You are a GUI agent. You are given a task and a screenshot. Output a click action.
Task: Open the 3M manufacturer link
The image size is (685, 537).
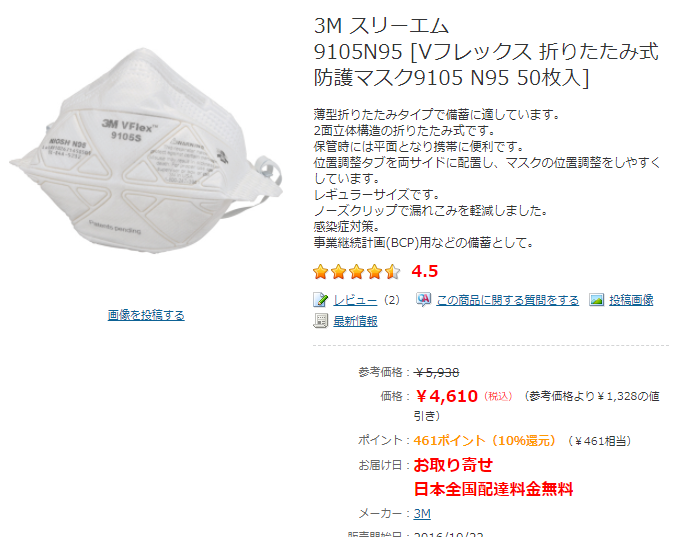[x=422, y=513]
